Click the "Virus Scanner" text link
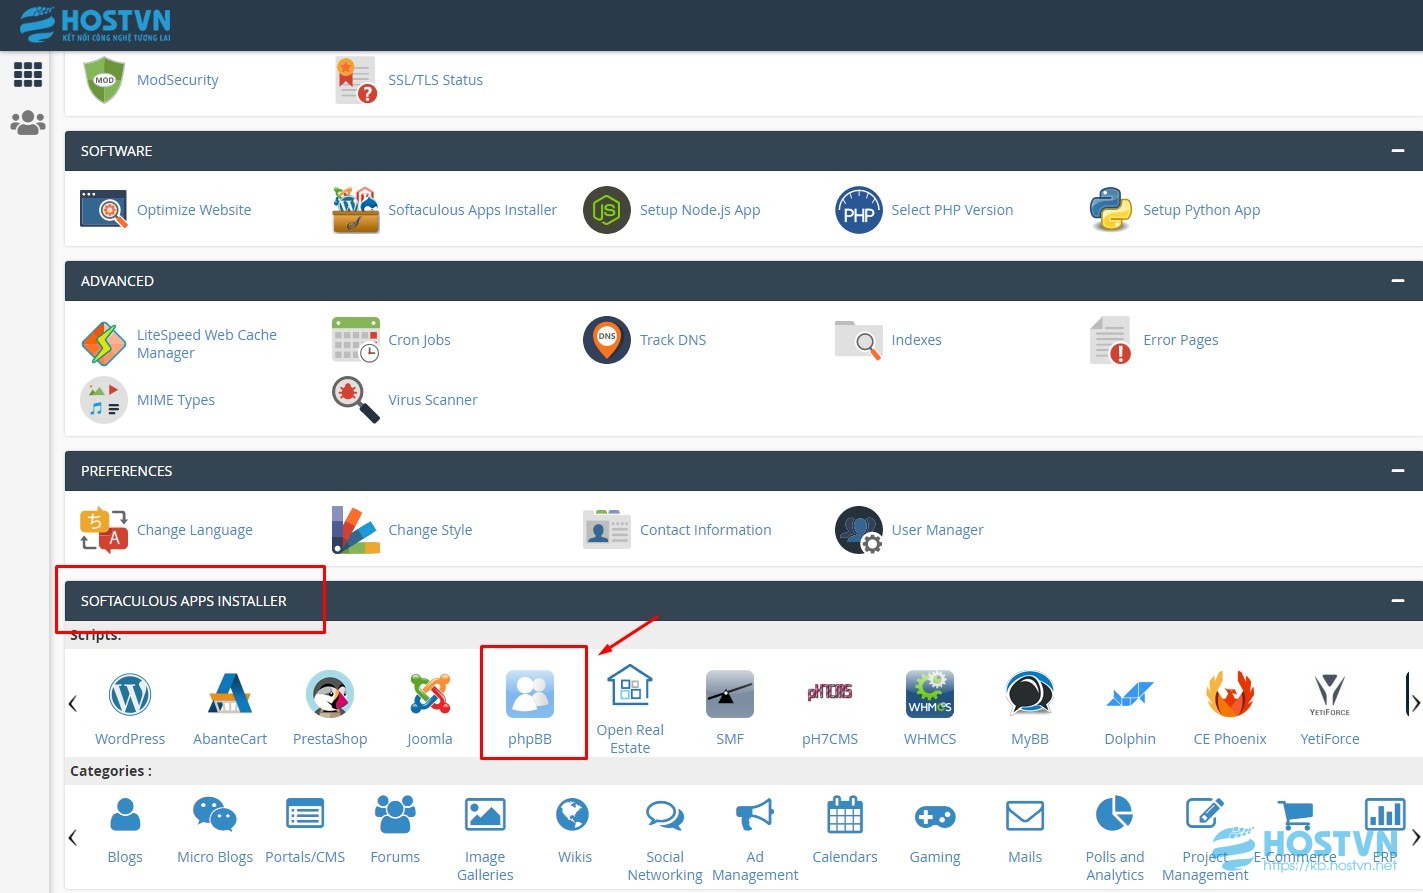 pos(432,400)
